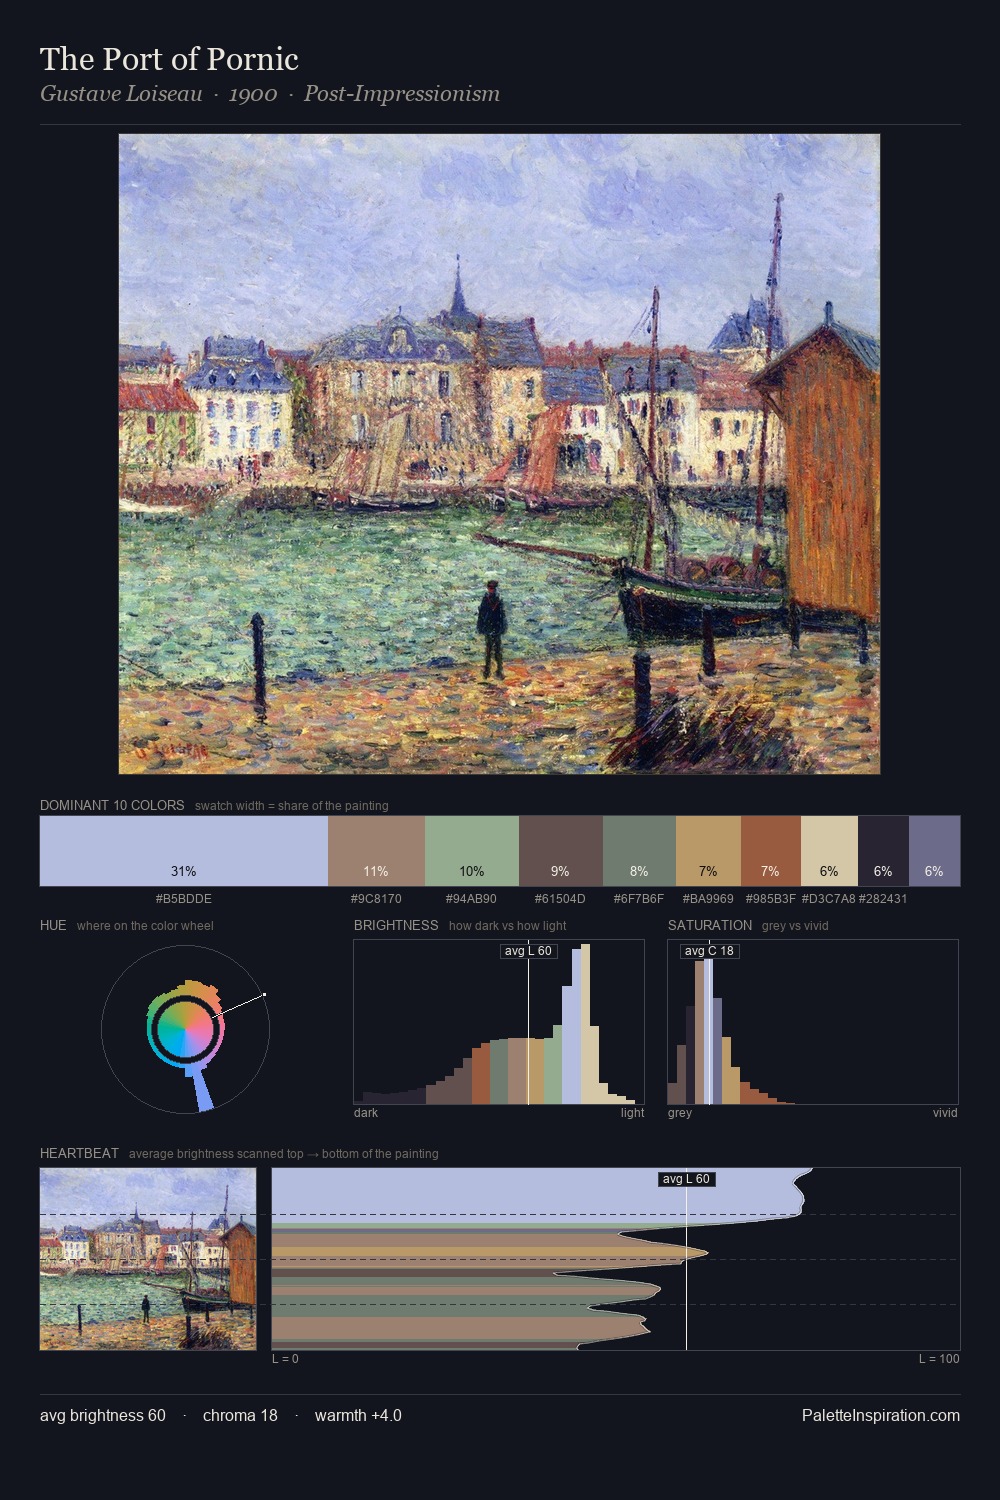Click the avg C 18 label in Saturation
Screen dimensions: 1000x1500
tap(709, 951)
